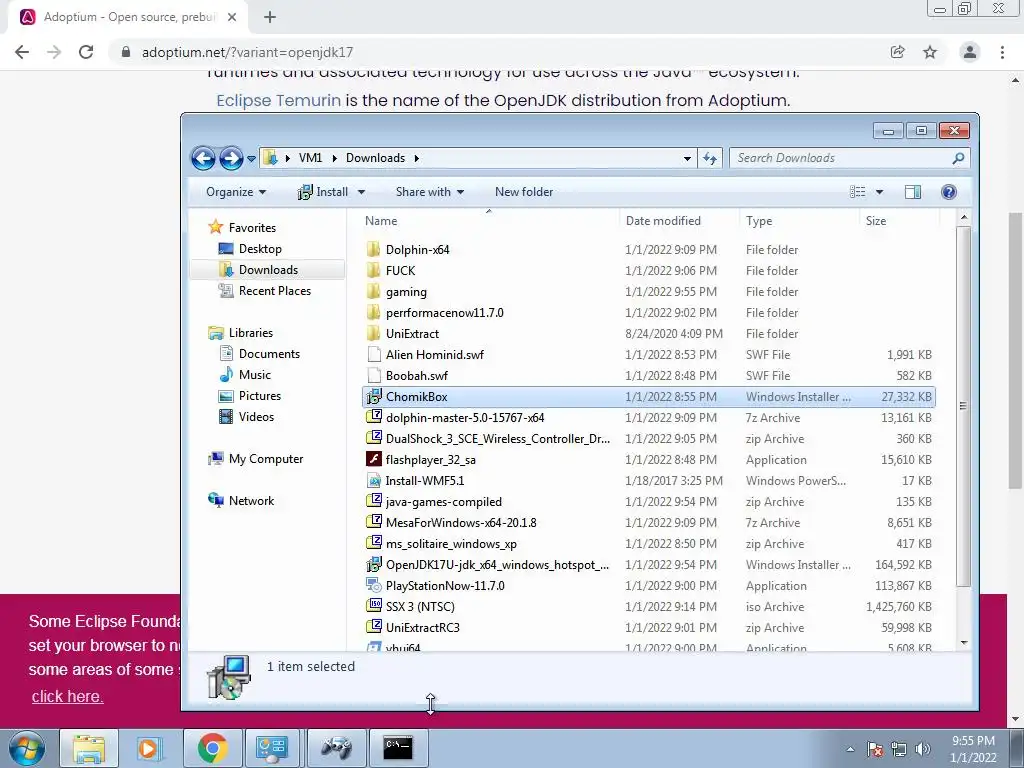Select DualShock_3_SCE_Wireless_Controller zip icon
1024x768 pixels.
pyautogui.click(x=374, y=438)
